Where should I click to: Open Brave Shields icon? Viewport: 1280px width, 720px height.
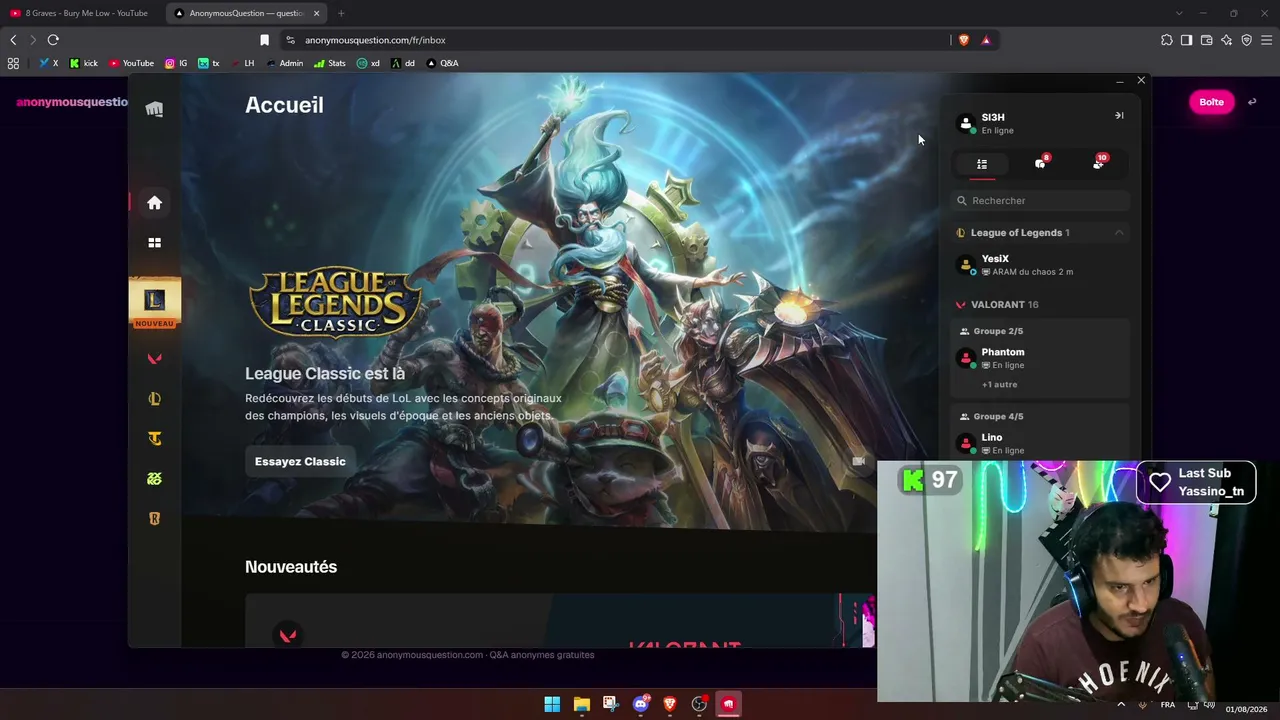pos(964,40)
